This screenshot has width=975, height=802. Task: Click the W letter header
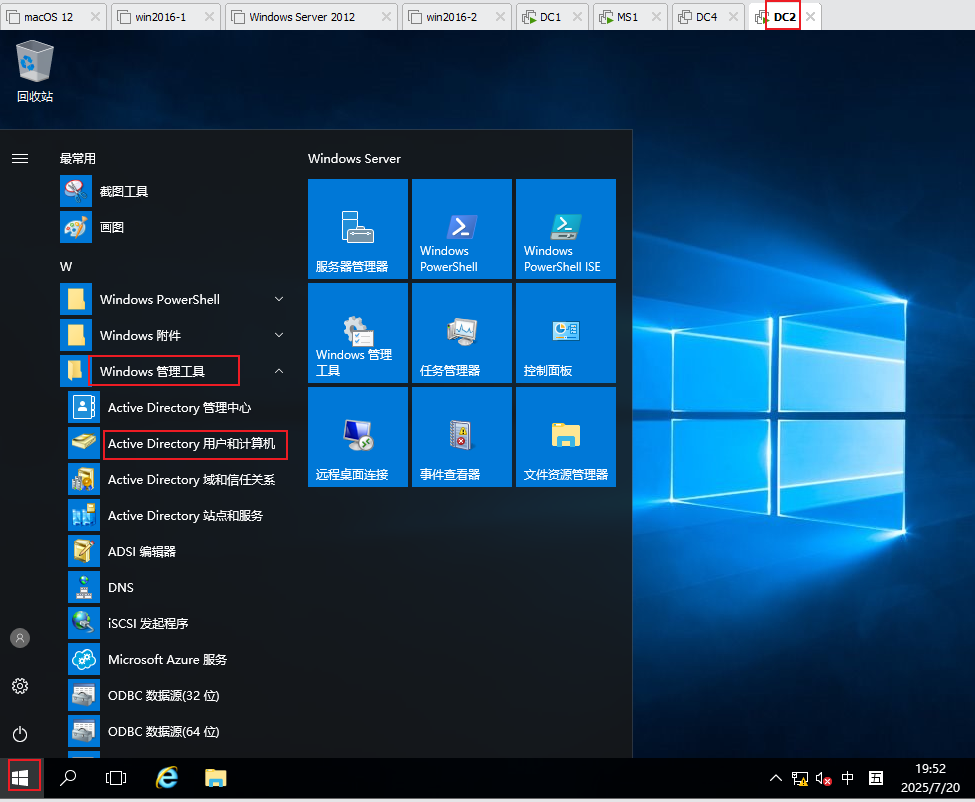tap(66, 267)
